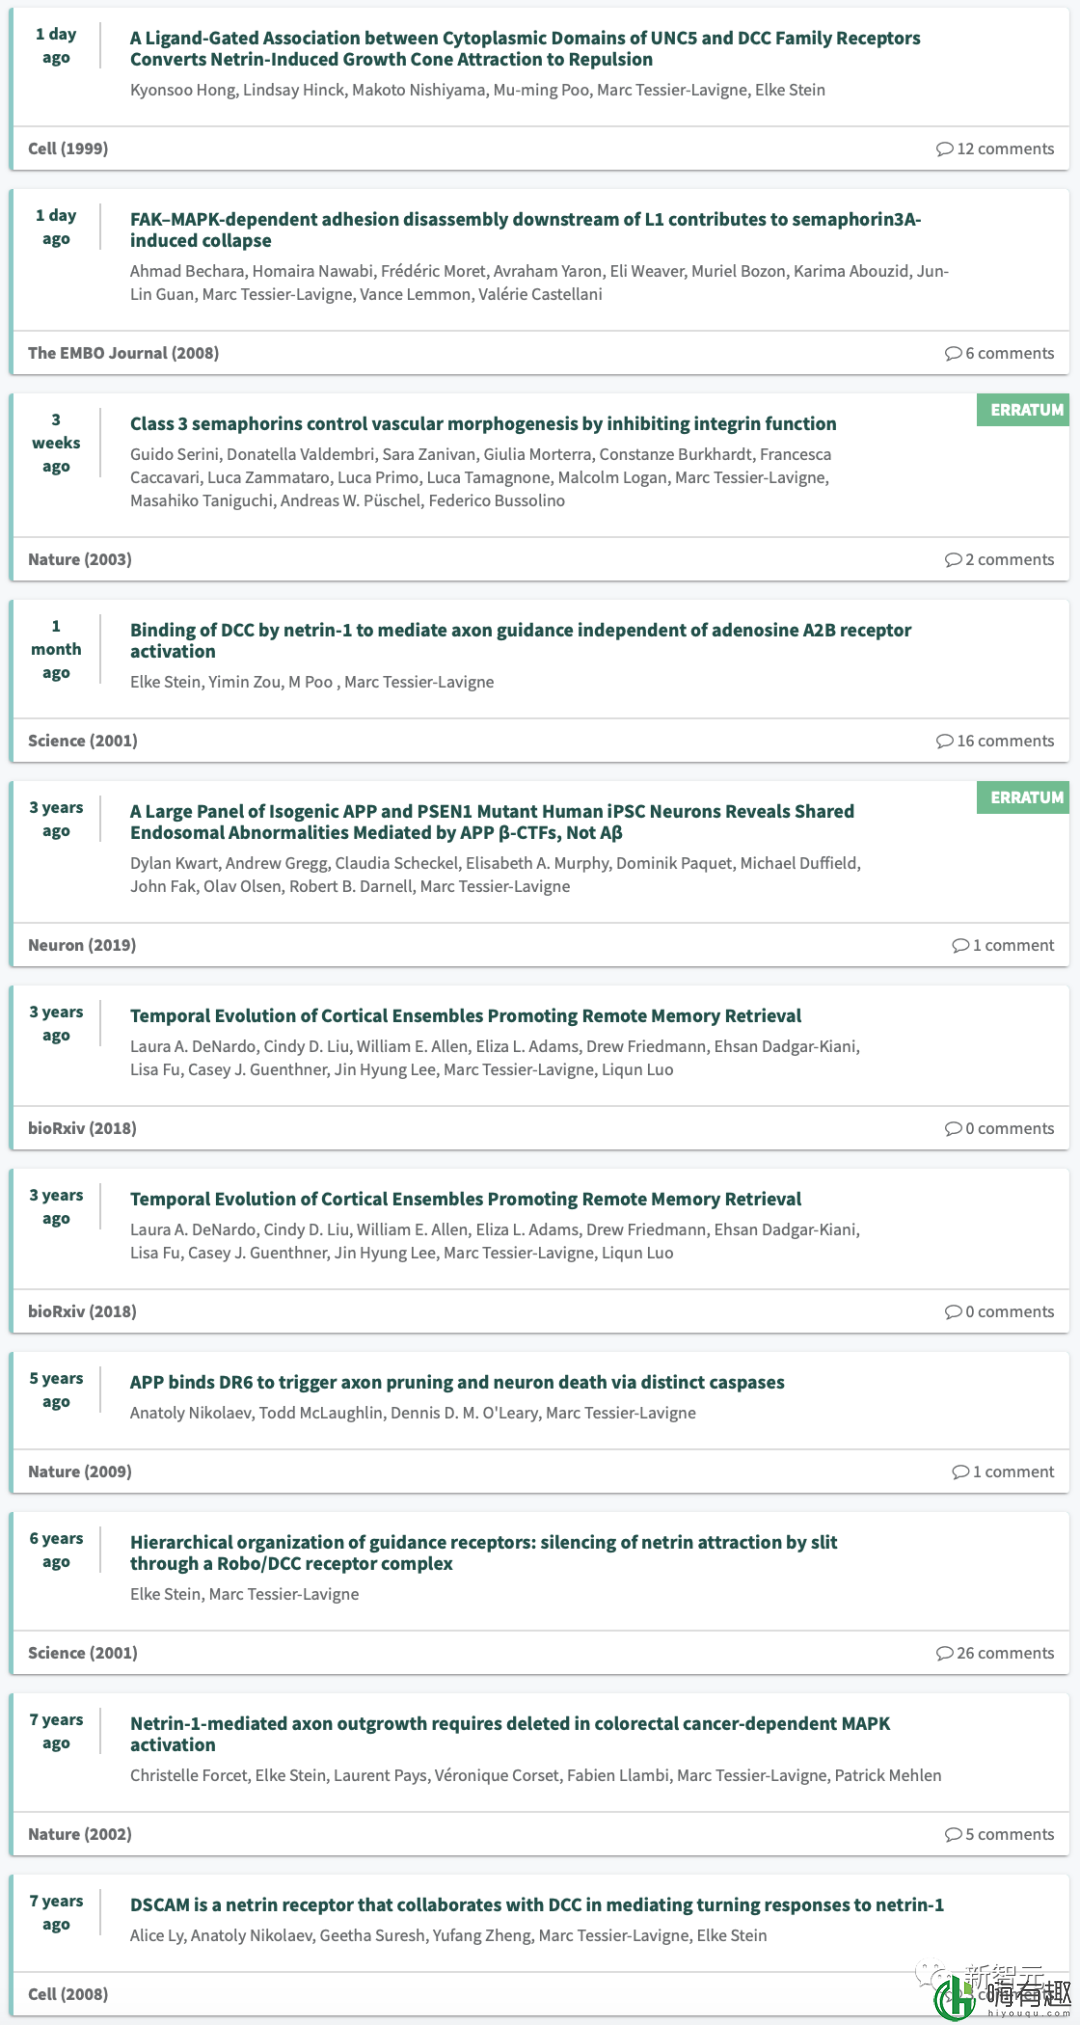This screenshot has width=1080, height=2025.
Task: Open 'FAK–MAPK-dependent adhesion disassembly' paper
Action: 525,230
